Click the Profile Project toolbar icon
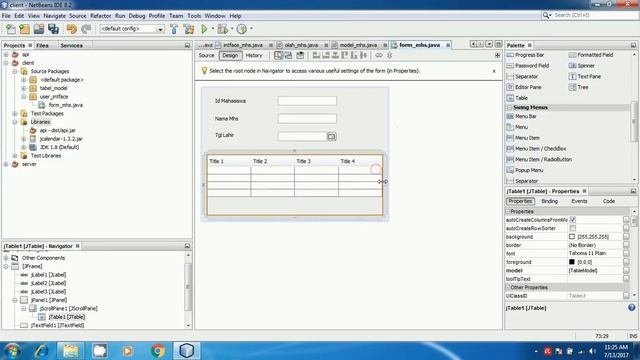Image resolution: width=640 pixels, height=360 pixels. [x=242, y=29]
